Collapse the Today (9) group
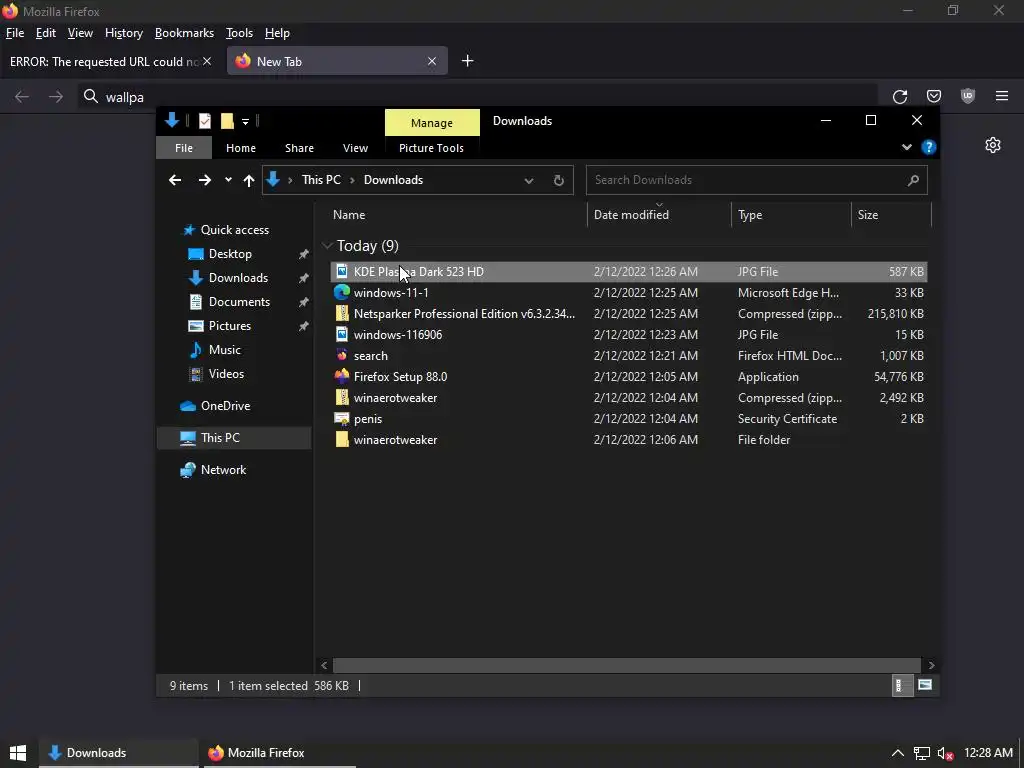This screenshot has width=1024, height=768. [x=327, y=246]
